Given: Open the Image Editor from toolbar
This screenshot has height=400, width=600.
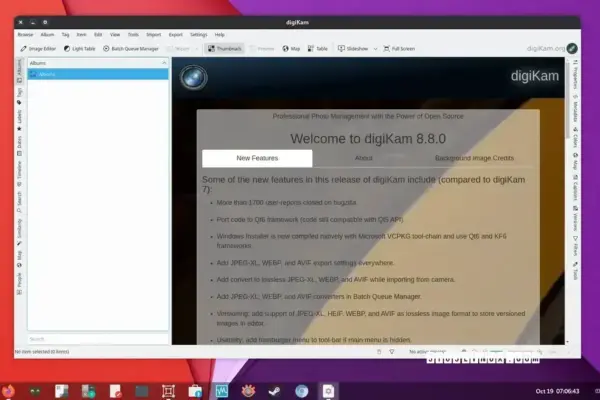Looking at the screenshot, I should [x=38, y=49].
